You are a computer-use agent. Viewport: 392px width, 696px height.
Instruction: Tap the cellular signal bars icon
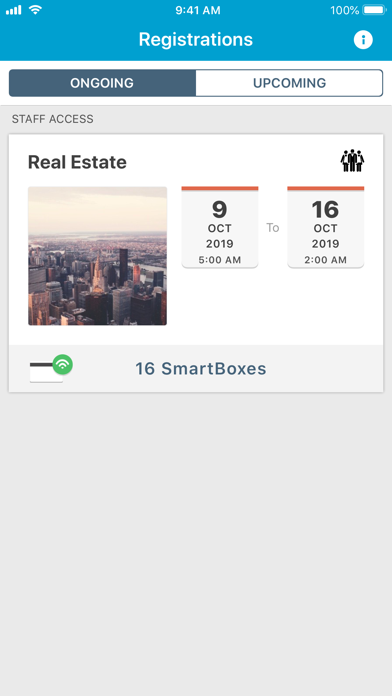[x=14, y=10]
